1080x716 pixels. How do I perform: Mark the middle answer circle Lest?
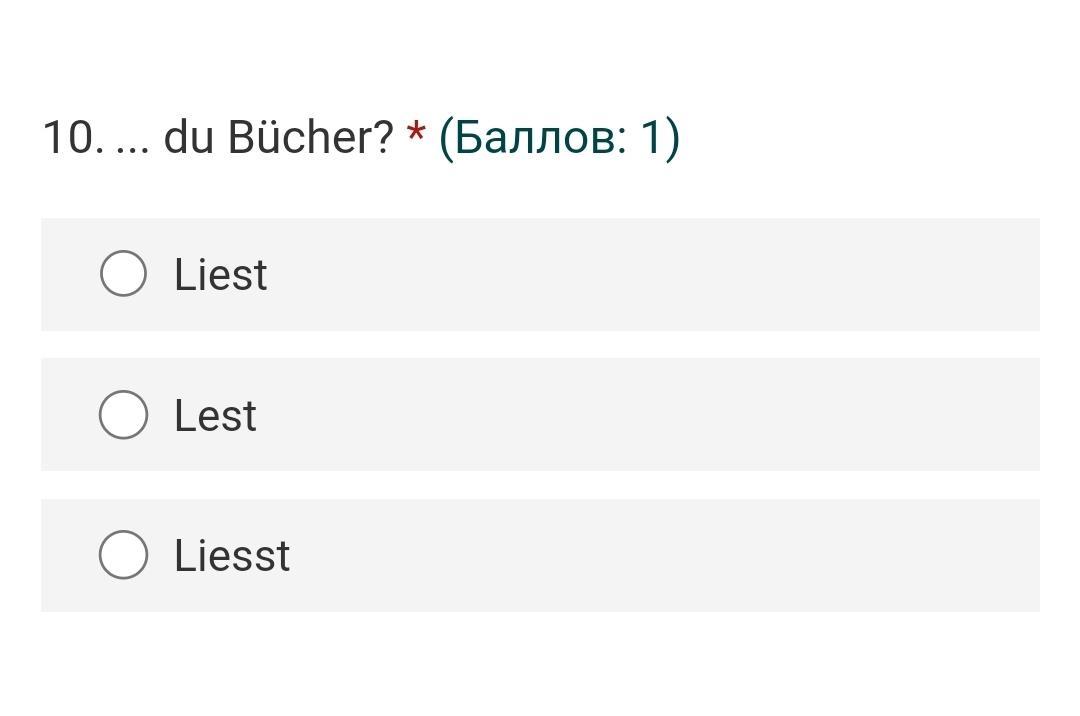click(x=123, y=414)
